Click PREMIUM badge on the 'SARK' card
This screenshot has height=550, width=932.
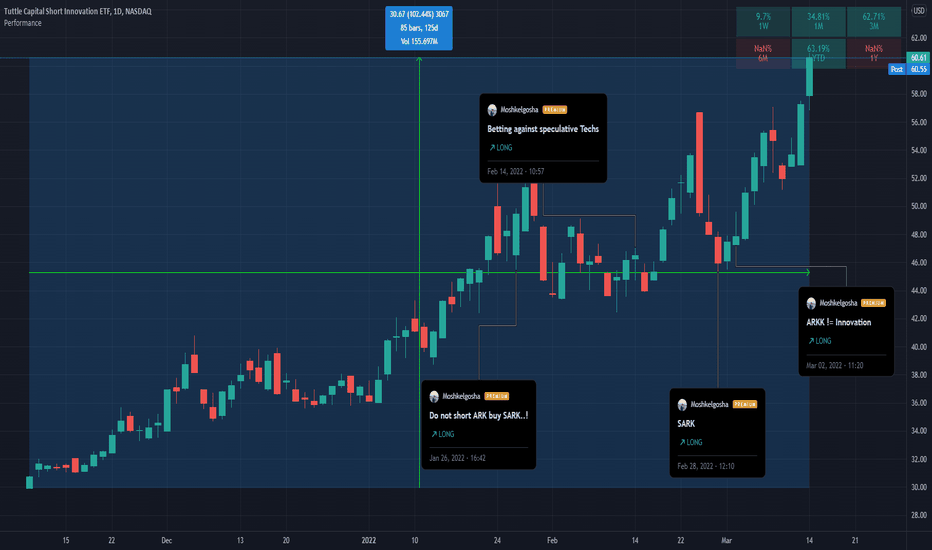pyautogui.click(x=745, y=405)
